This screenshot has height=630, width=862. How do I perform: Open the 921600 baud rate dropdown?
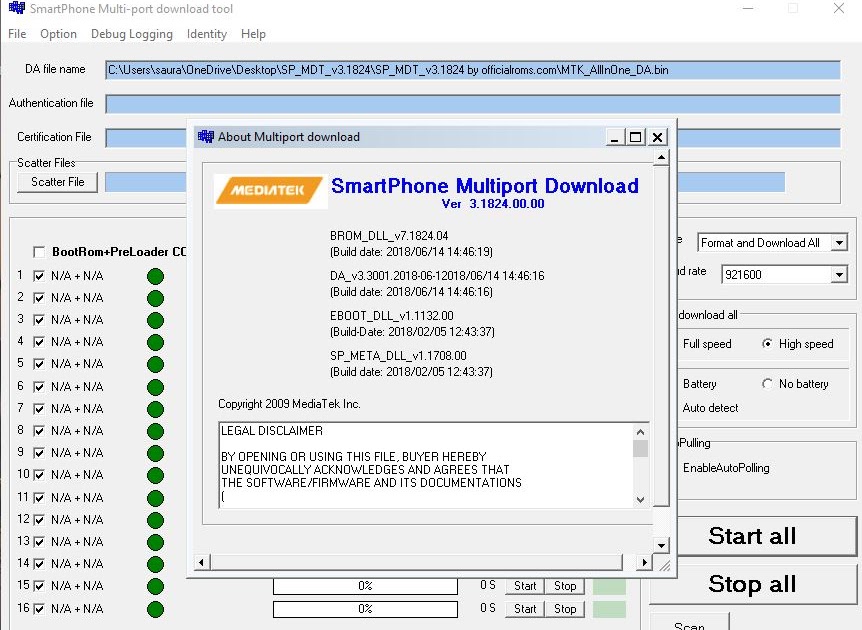click(840, 274)
